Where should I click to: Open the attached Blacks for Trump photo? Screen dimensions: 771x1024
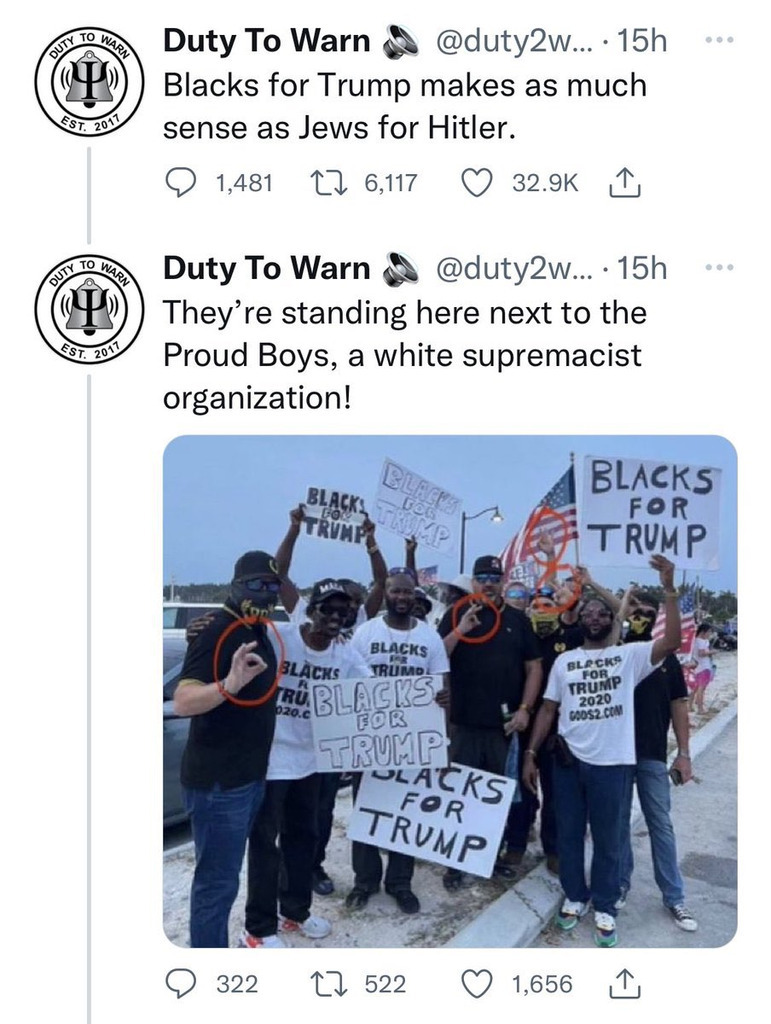450,691
